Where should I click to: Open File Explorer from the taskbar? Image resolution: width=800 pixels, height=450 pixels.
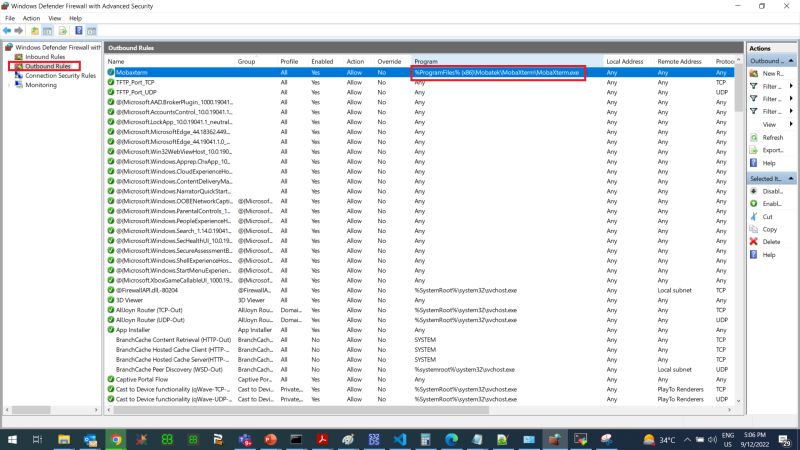click(64, 439)
